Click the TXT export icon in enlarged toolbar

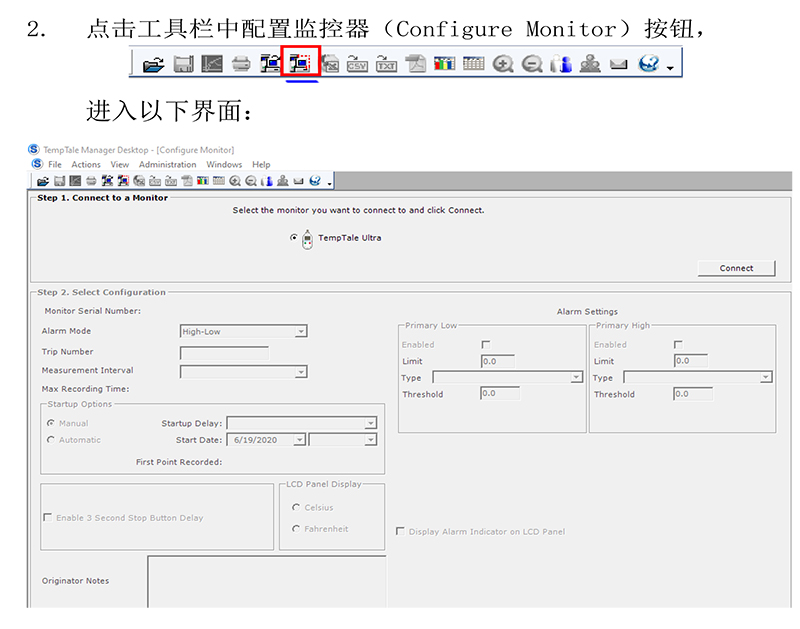click(386, 64)
